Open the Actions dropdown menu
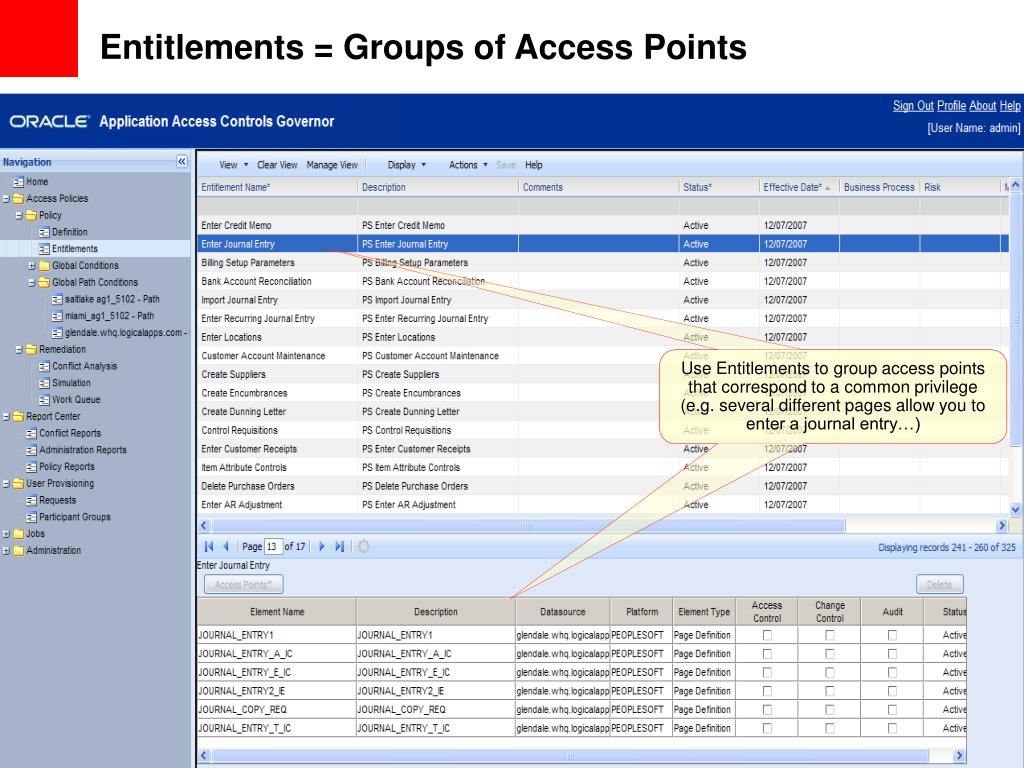 [x=468, y=165]
